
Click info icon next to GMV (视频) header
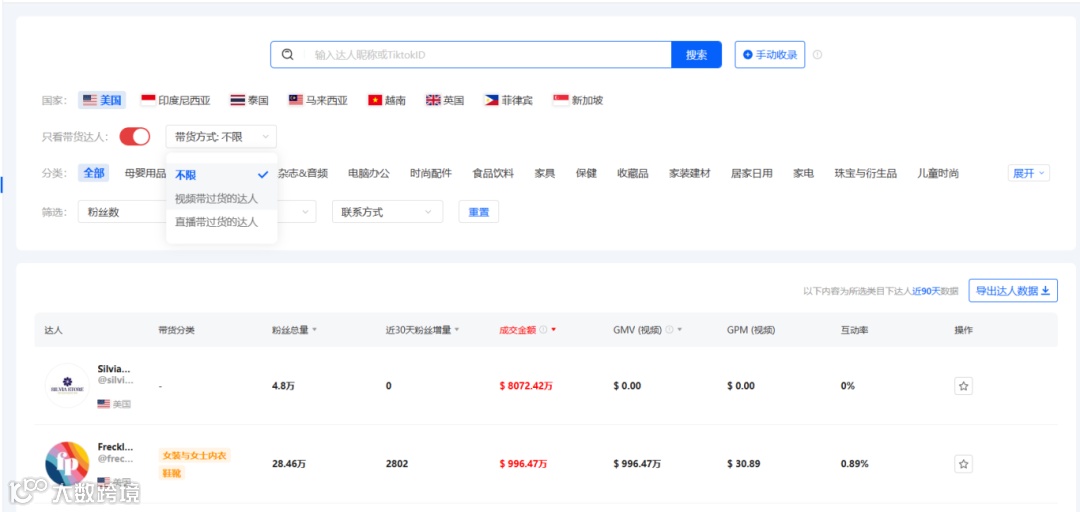click(669, 329)
